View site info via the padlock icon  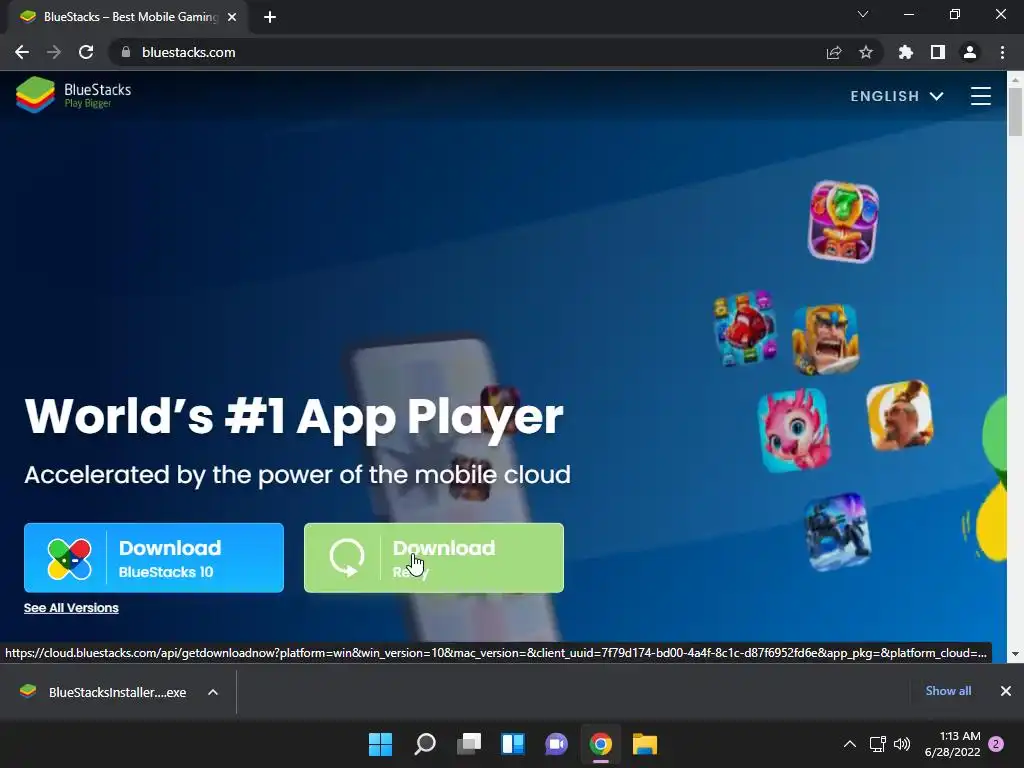(126, 52)
